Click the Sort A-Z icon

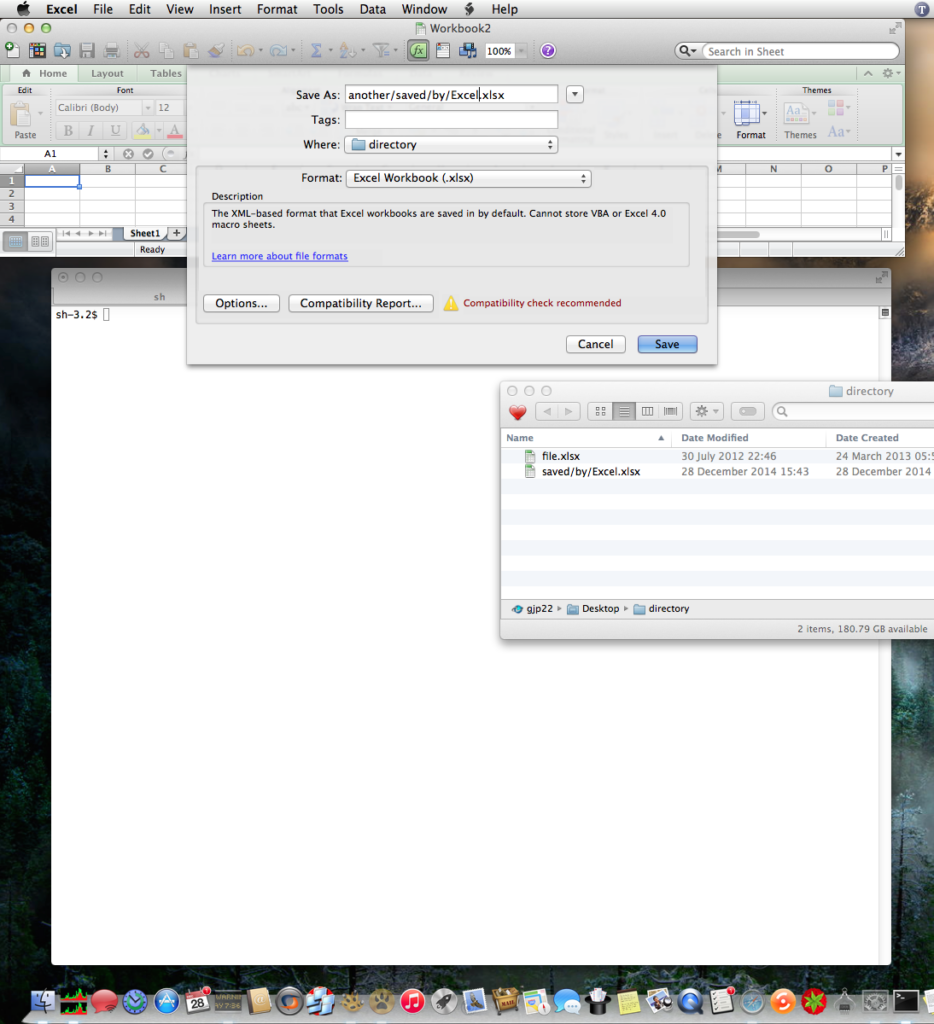347,50
